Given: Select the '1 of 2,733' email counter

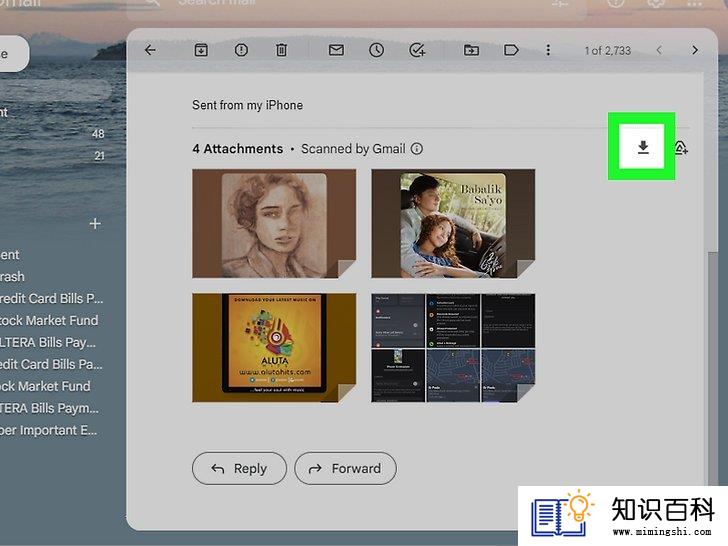Looking at the screenshot, I should pyautogui.click(x=607, y=51).
